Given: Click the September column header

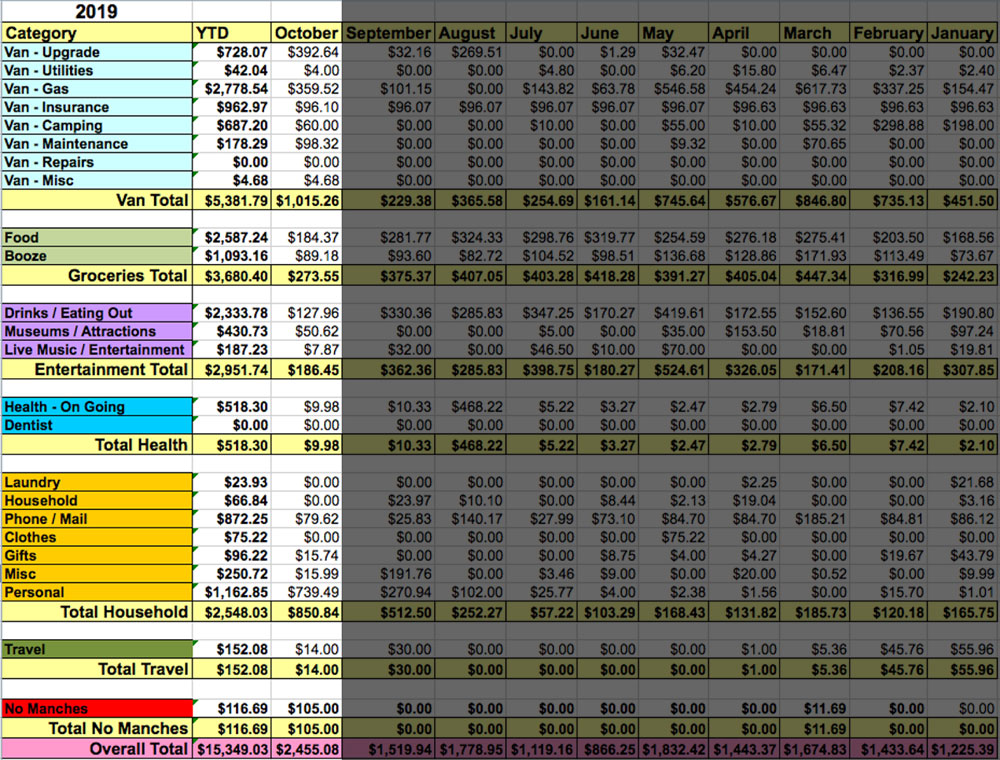Looking at the screenshot, I should 388,33.
